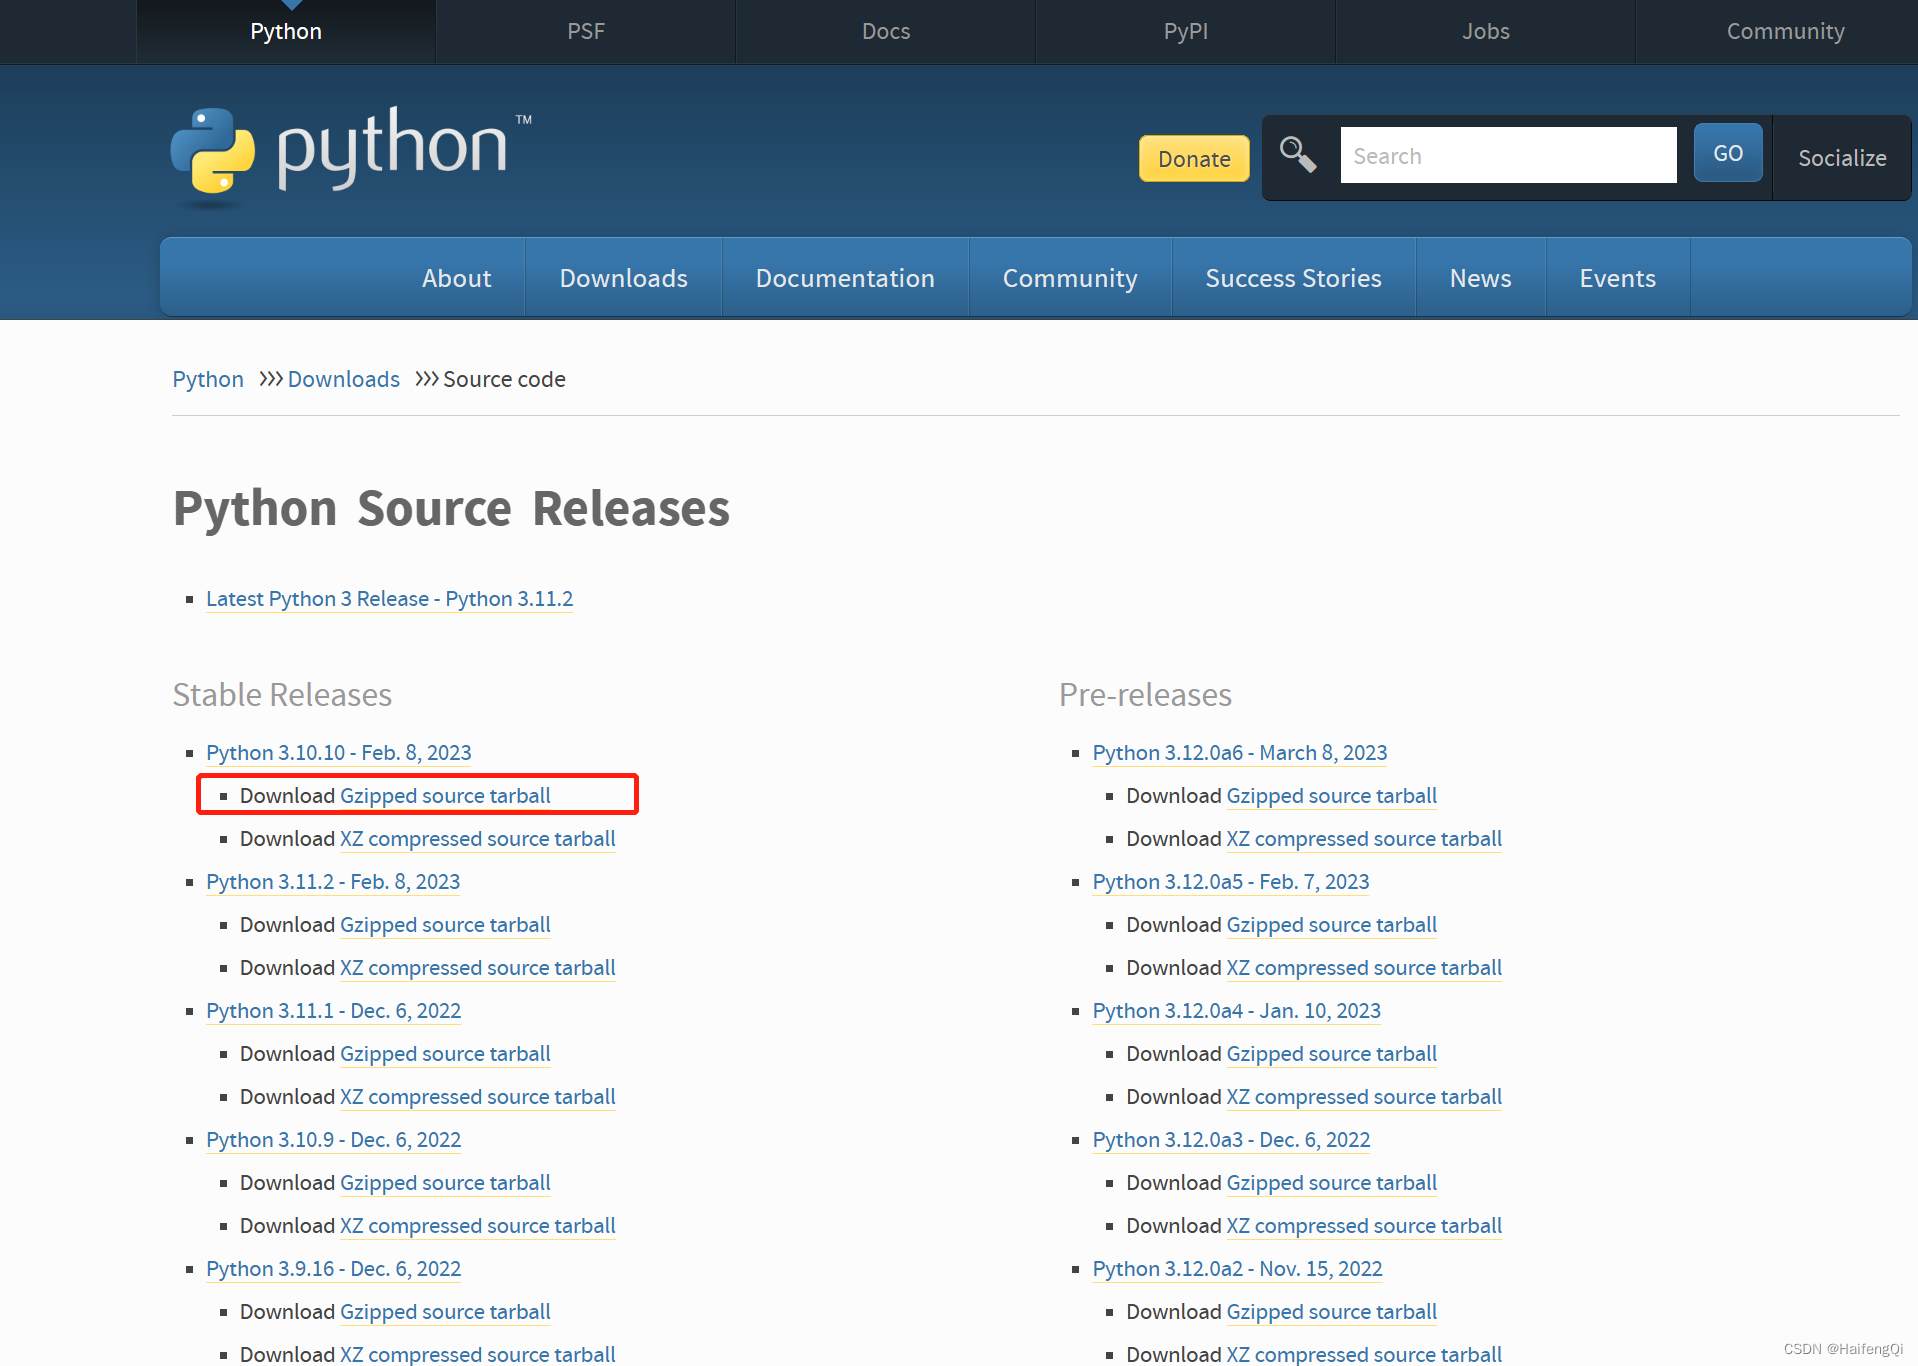Open the About navigation menu
Screen dimensions: 1918x1366
coord(457,278)
